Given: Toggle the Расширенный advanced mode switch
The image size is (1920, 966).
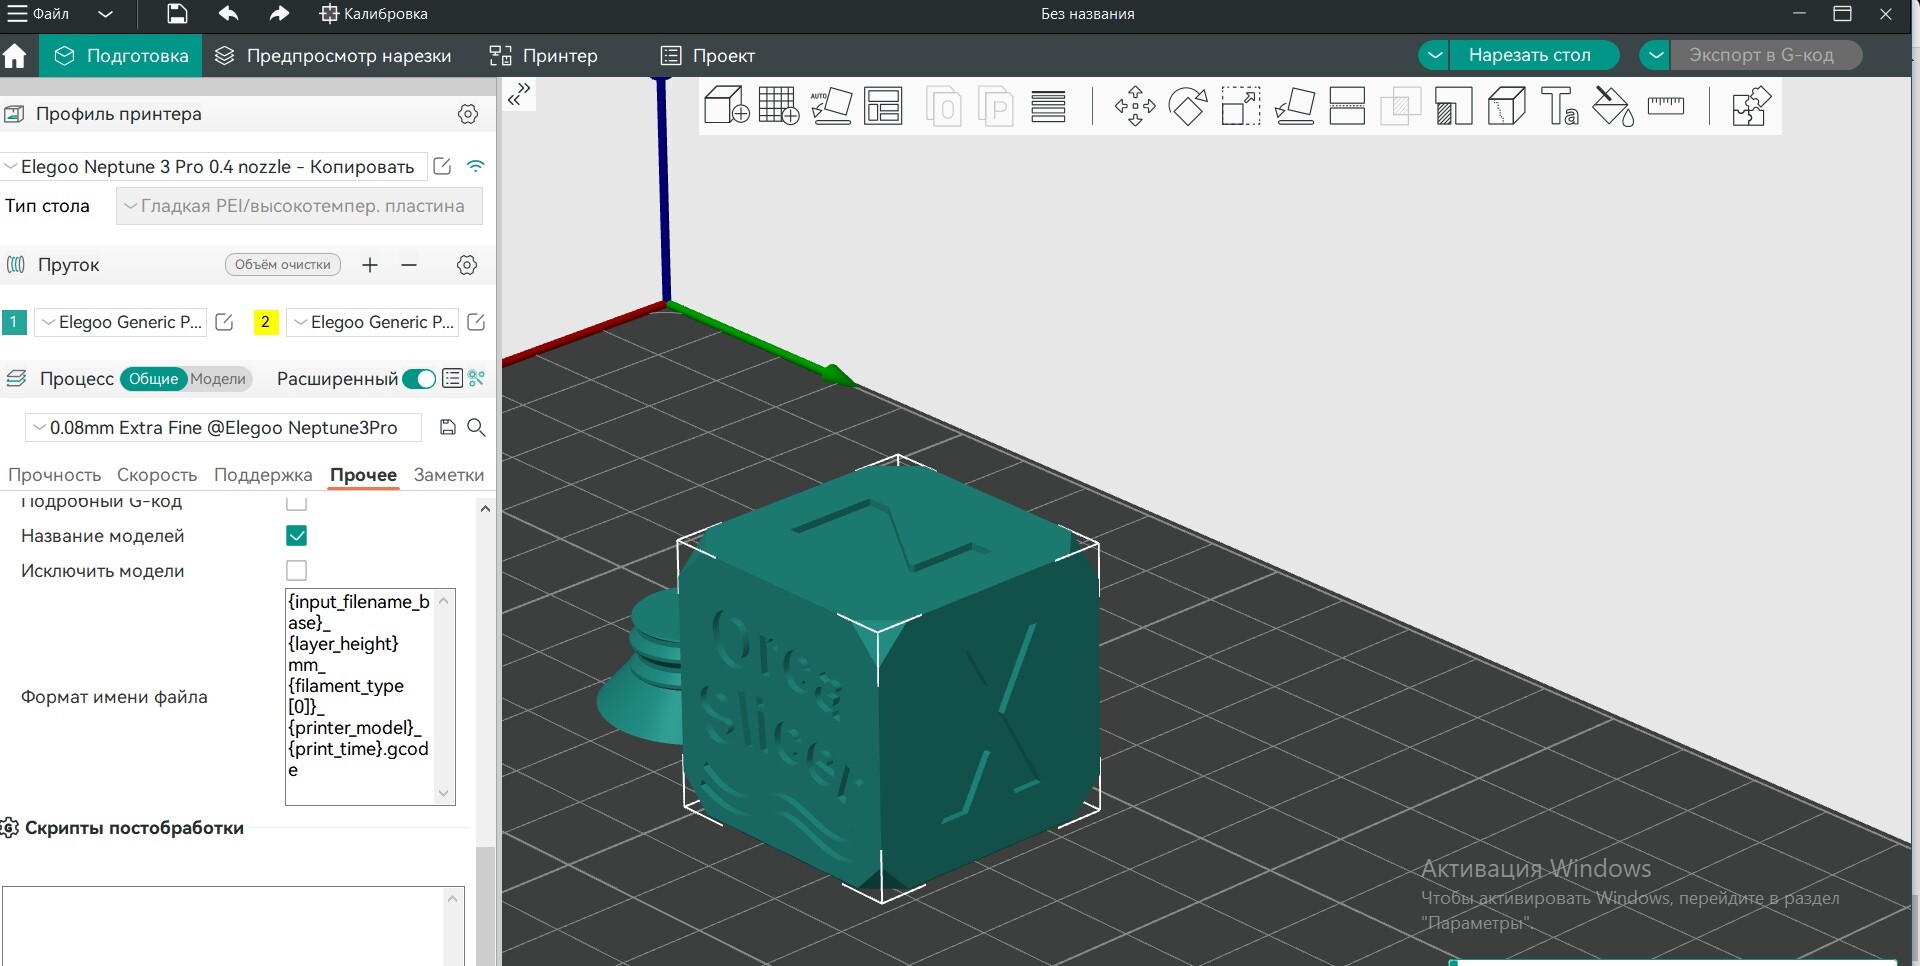Looking at the screenshot, I should pos(419,379).
